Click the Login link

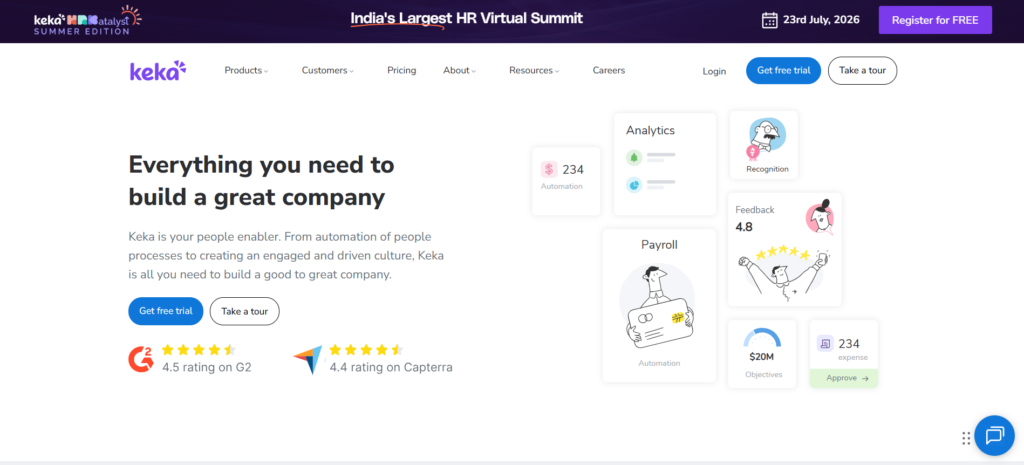pos(714,71)
